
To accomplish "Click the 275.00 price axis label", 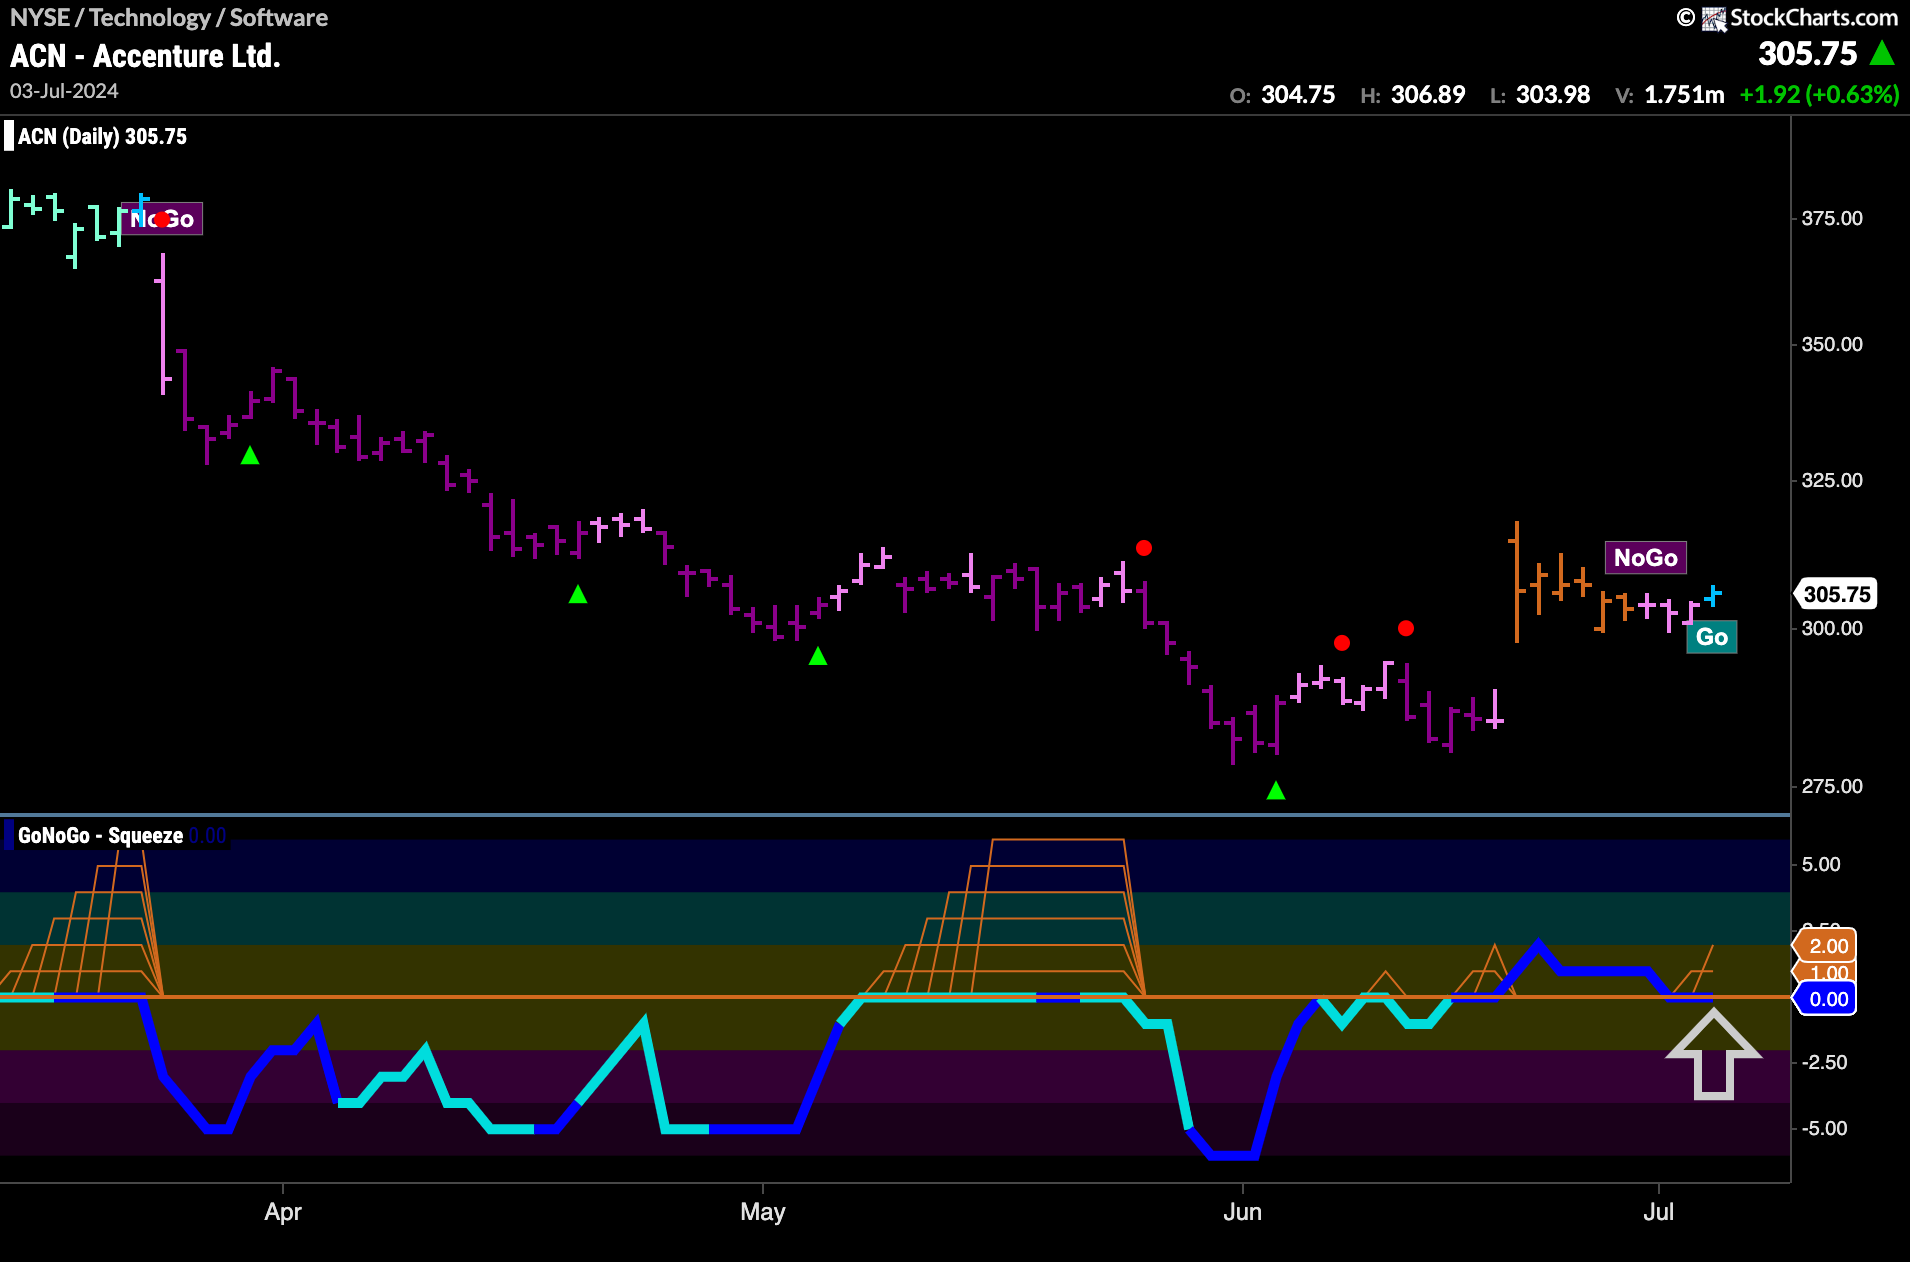I will tap(1832, 787).
